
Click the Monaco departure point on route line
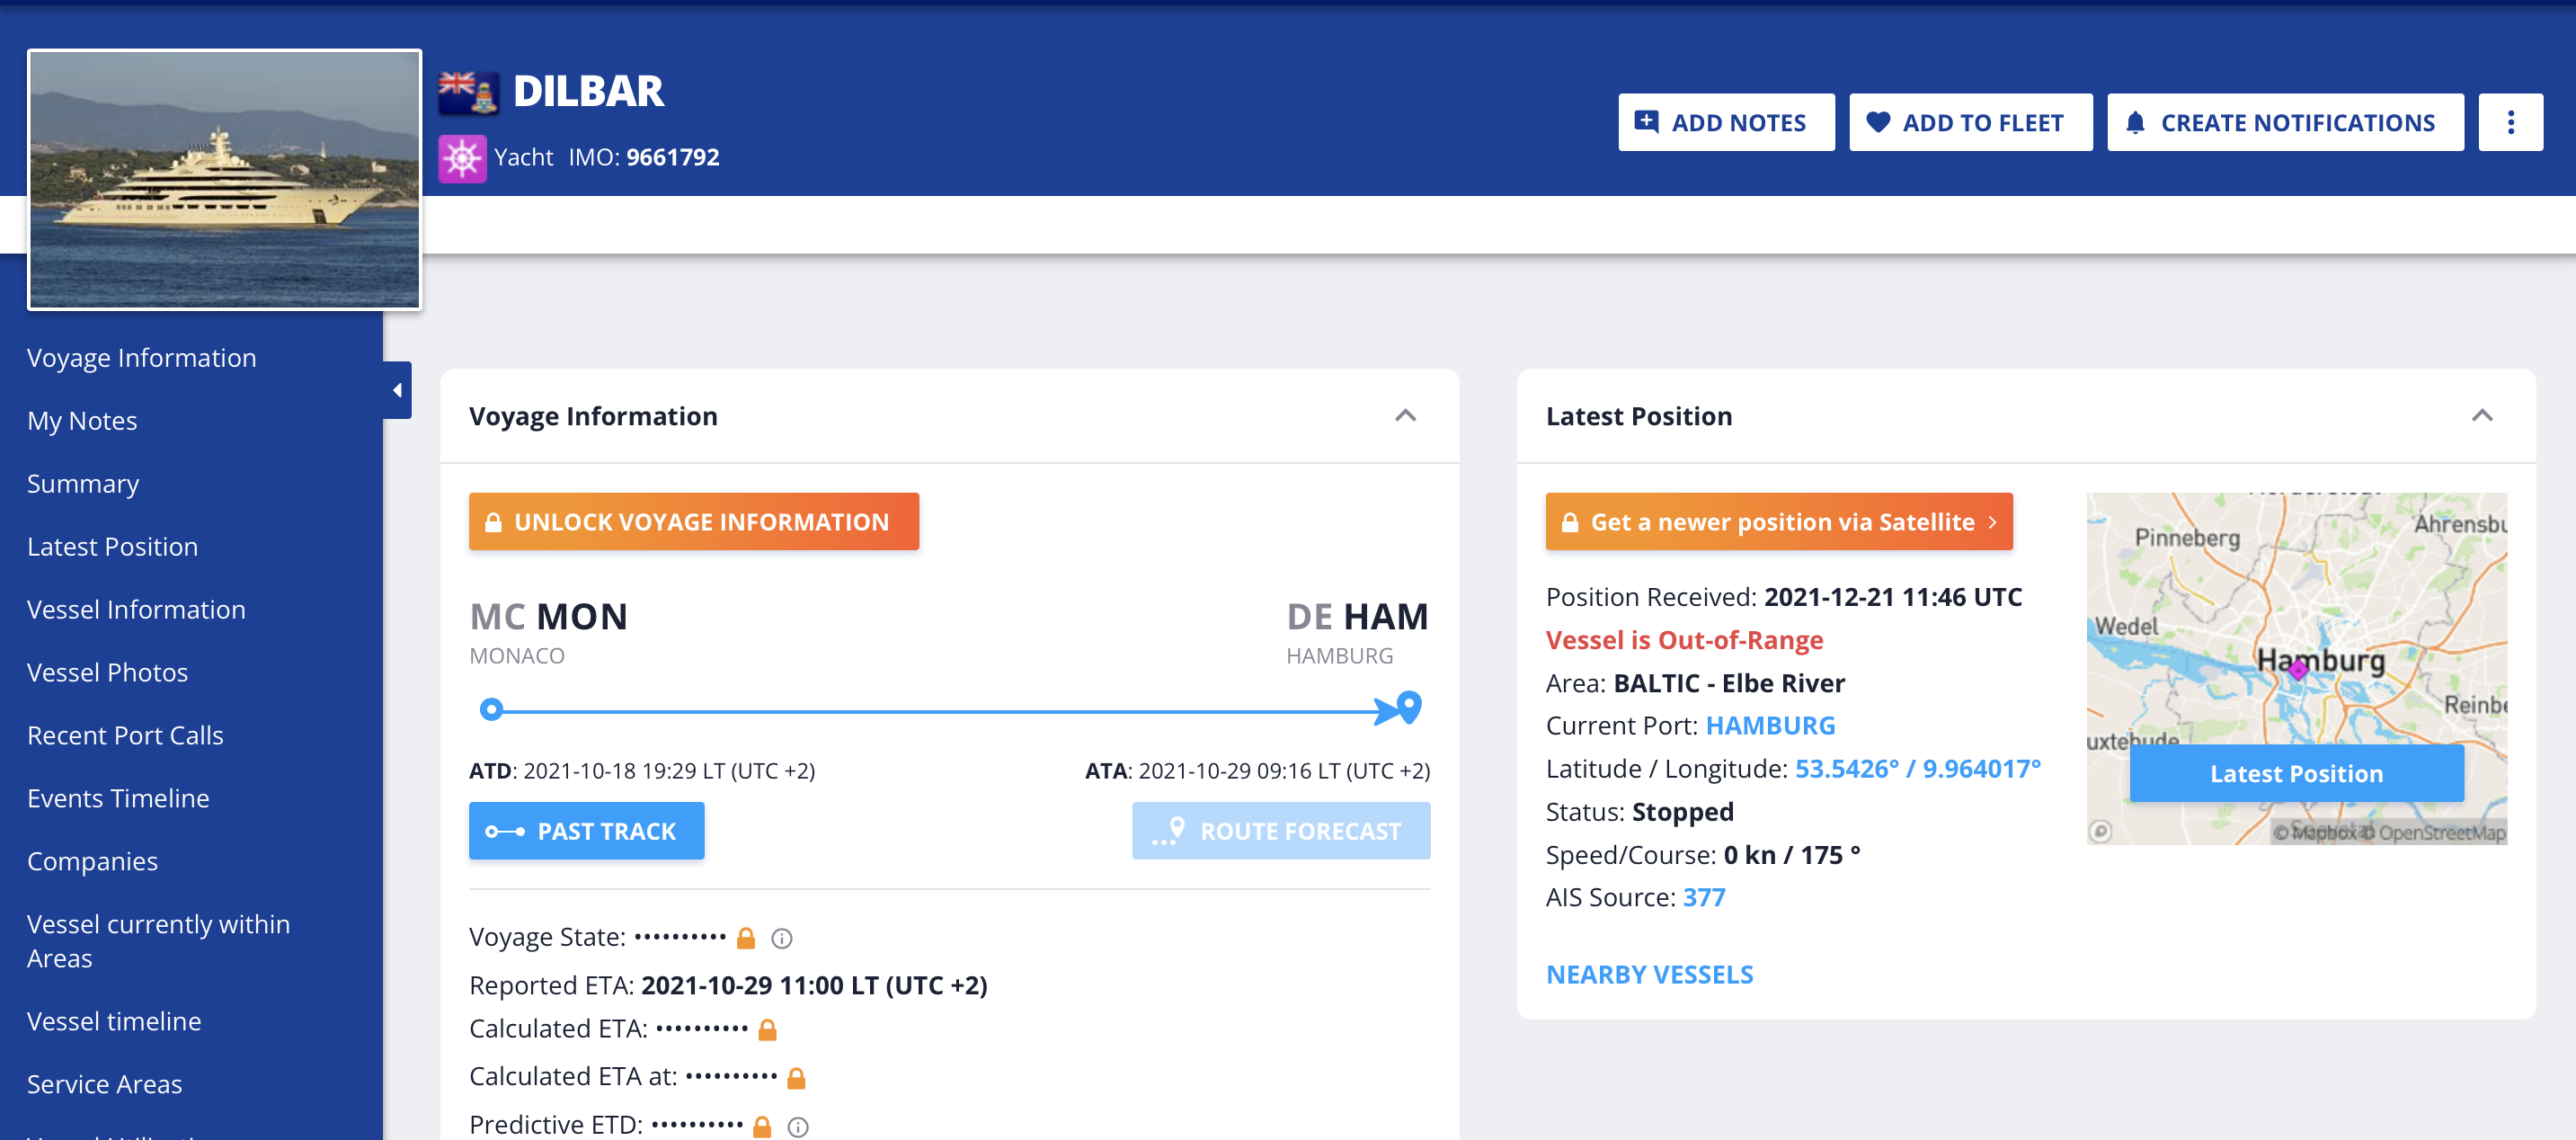tap(490, 709)
